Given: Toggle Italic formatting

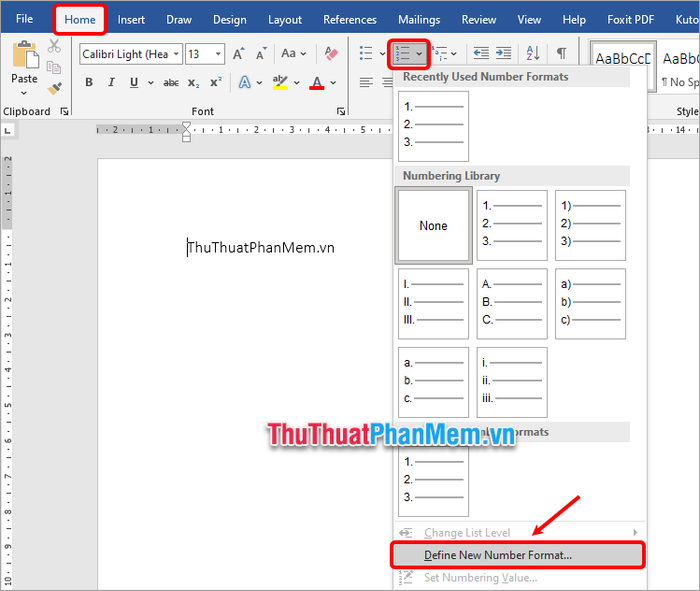Looking at the screenshot, I should pos(111,83).
